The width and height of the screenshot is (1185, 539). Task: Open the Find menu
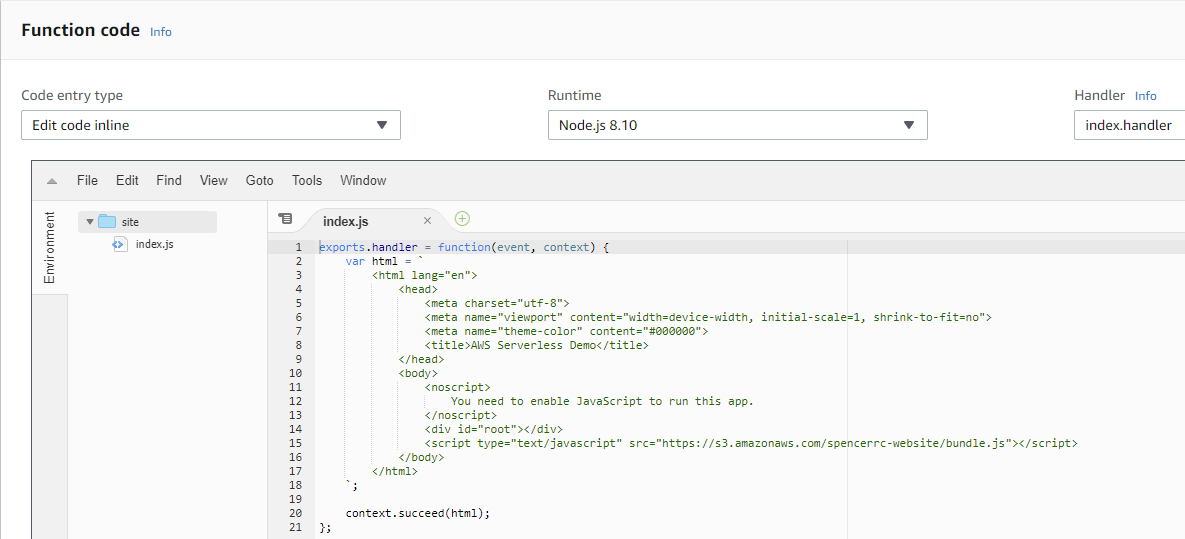coord(169,181)
